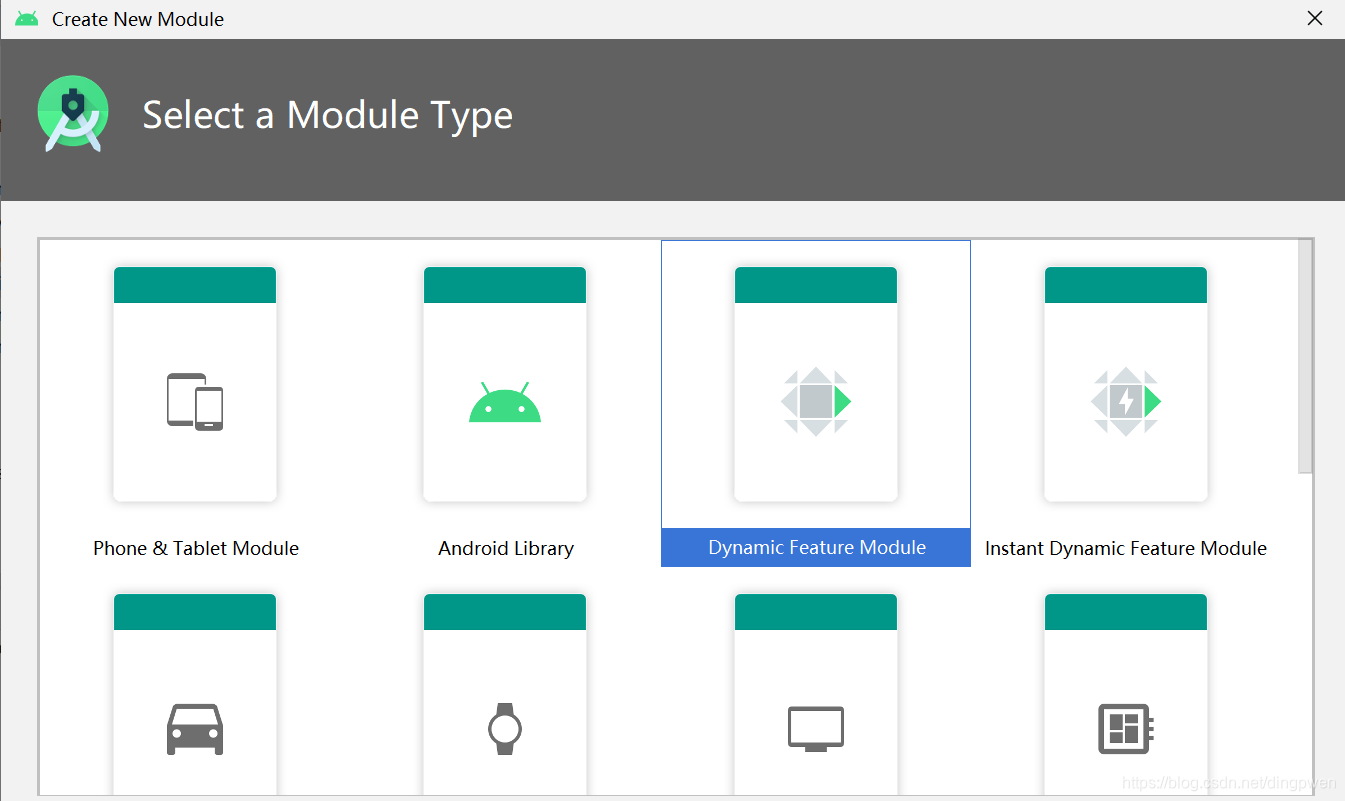Click the 'Instant Dynamic Feature Module' label
The width and height of the screenshot is (1345, 801).
pyautogui.click(x=1126, y=548)
